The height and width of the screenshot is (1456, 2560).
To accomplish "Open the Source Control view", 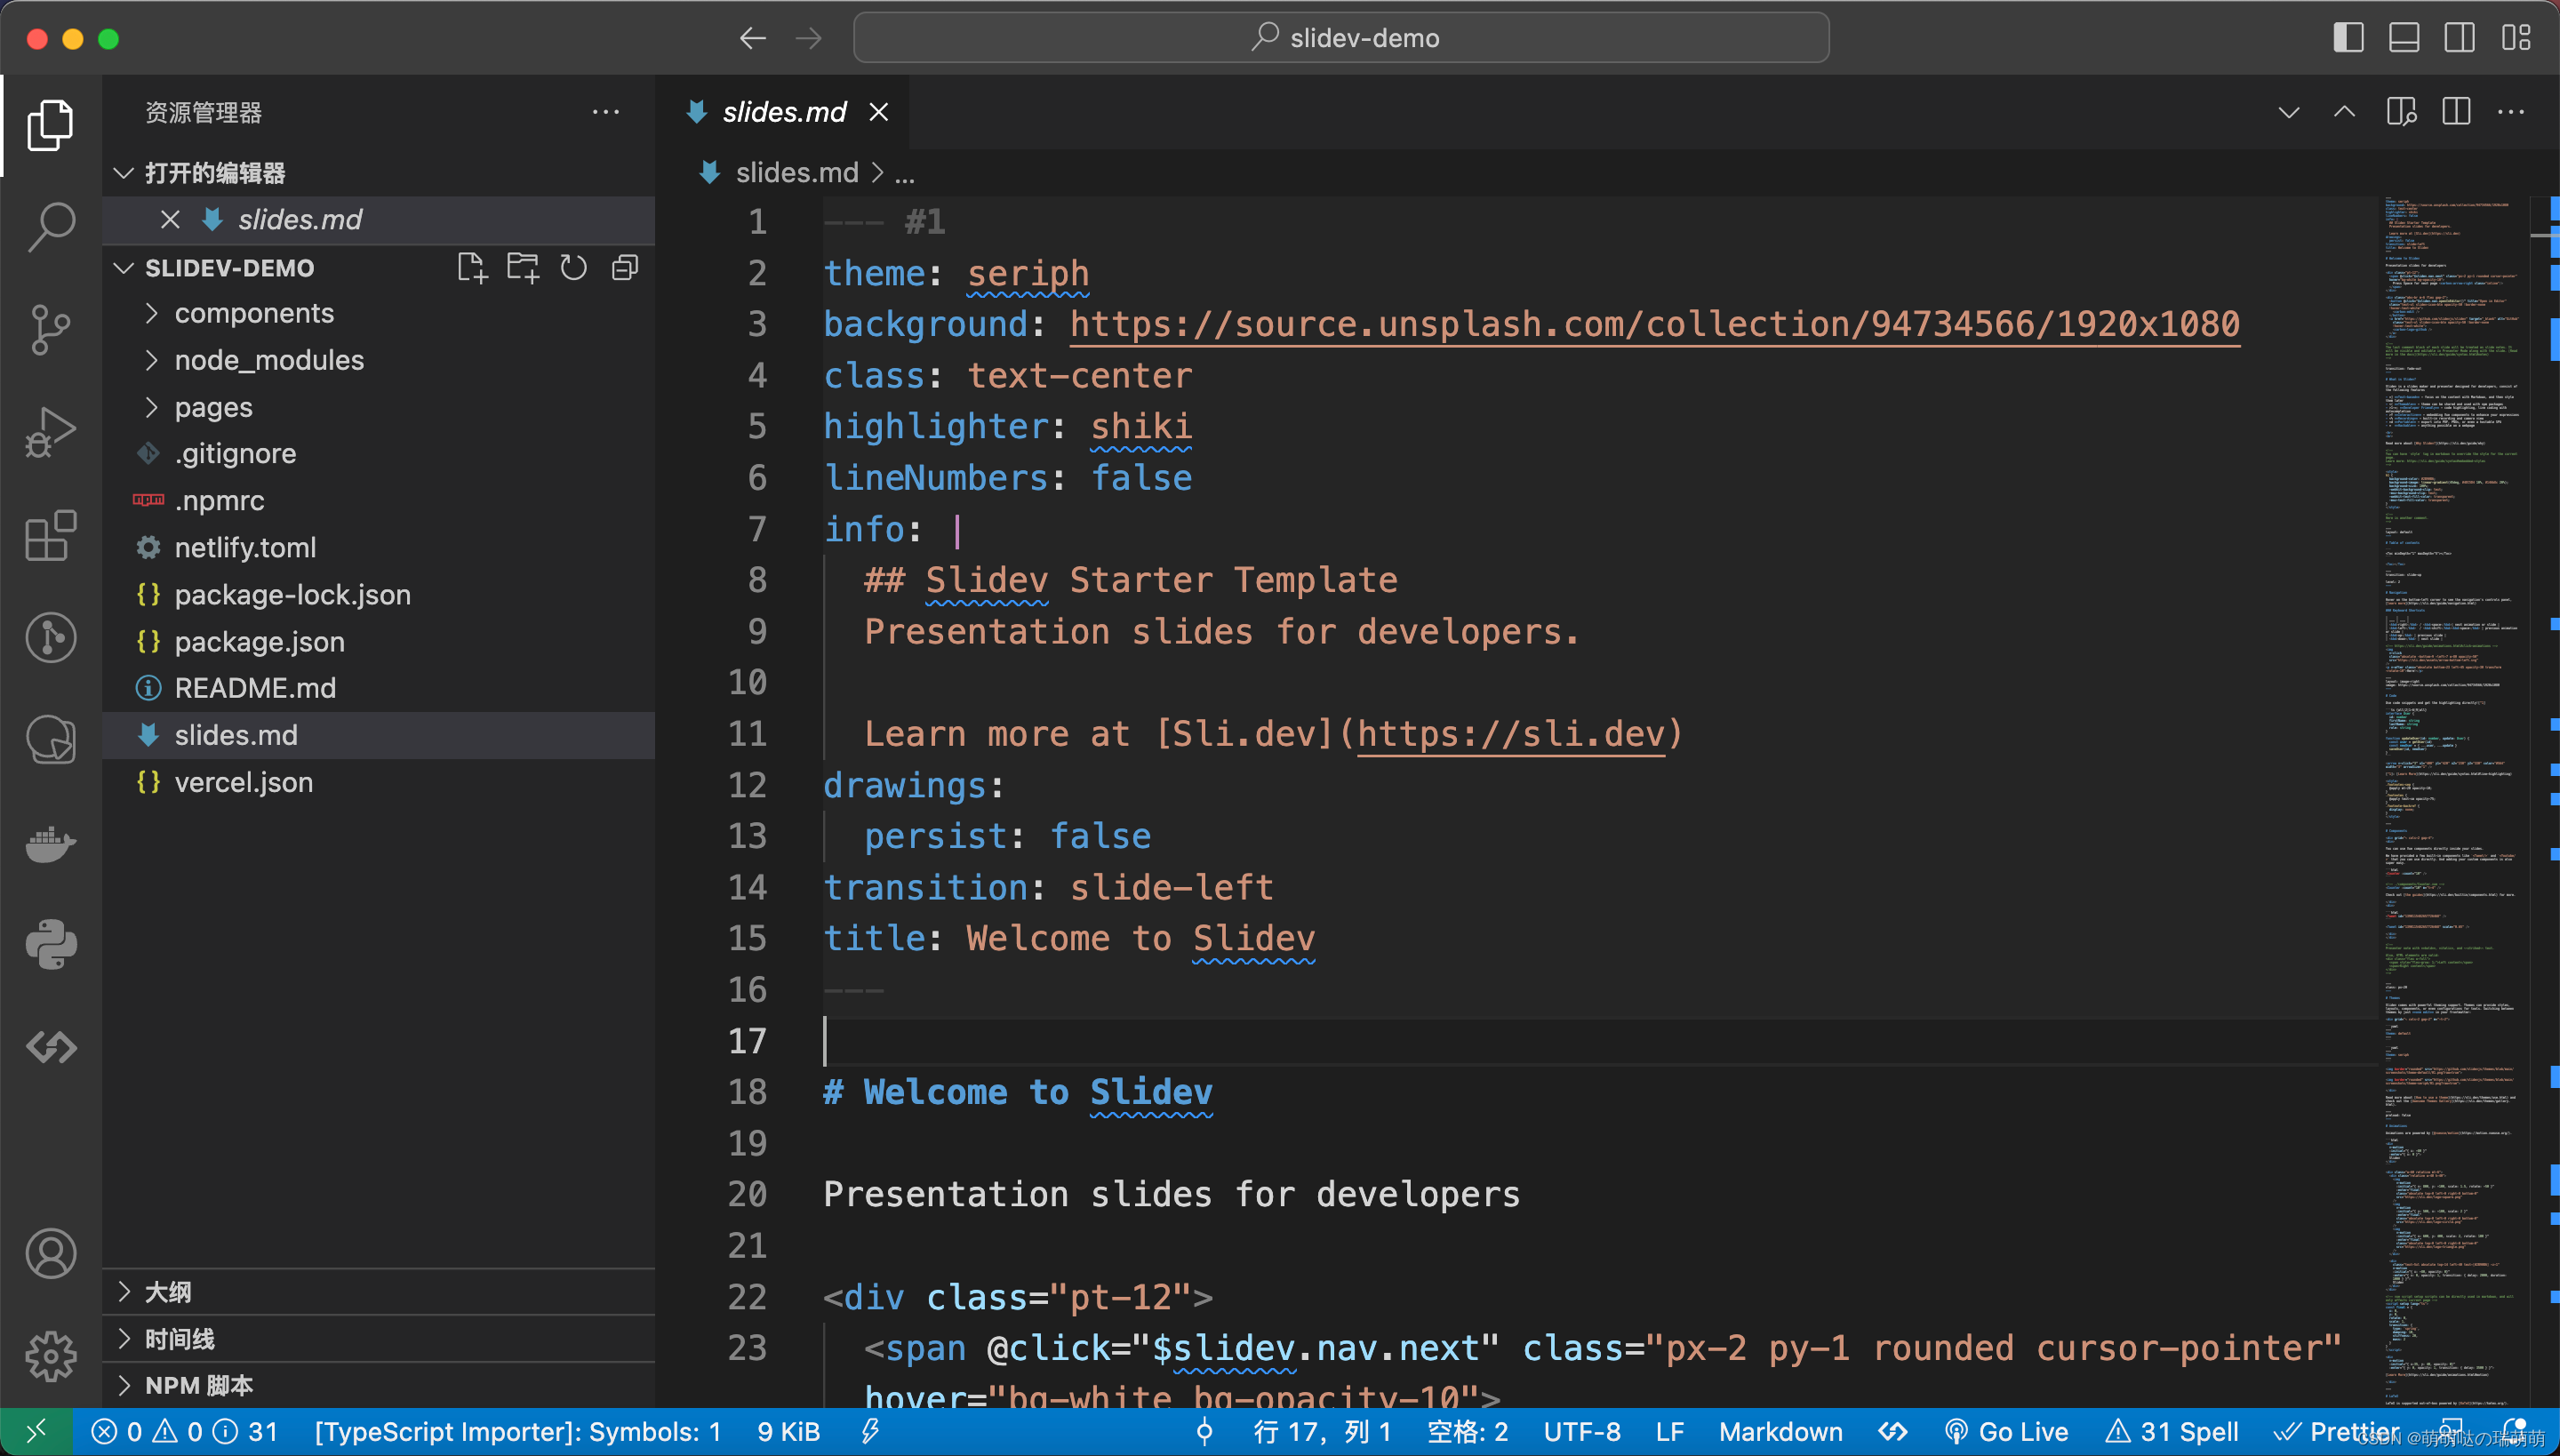I will 50,330.
